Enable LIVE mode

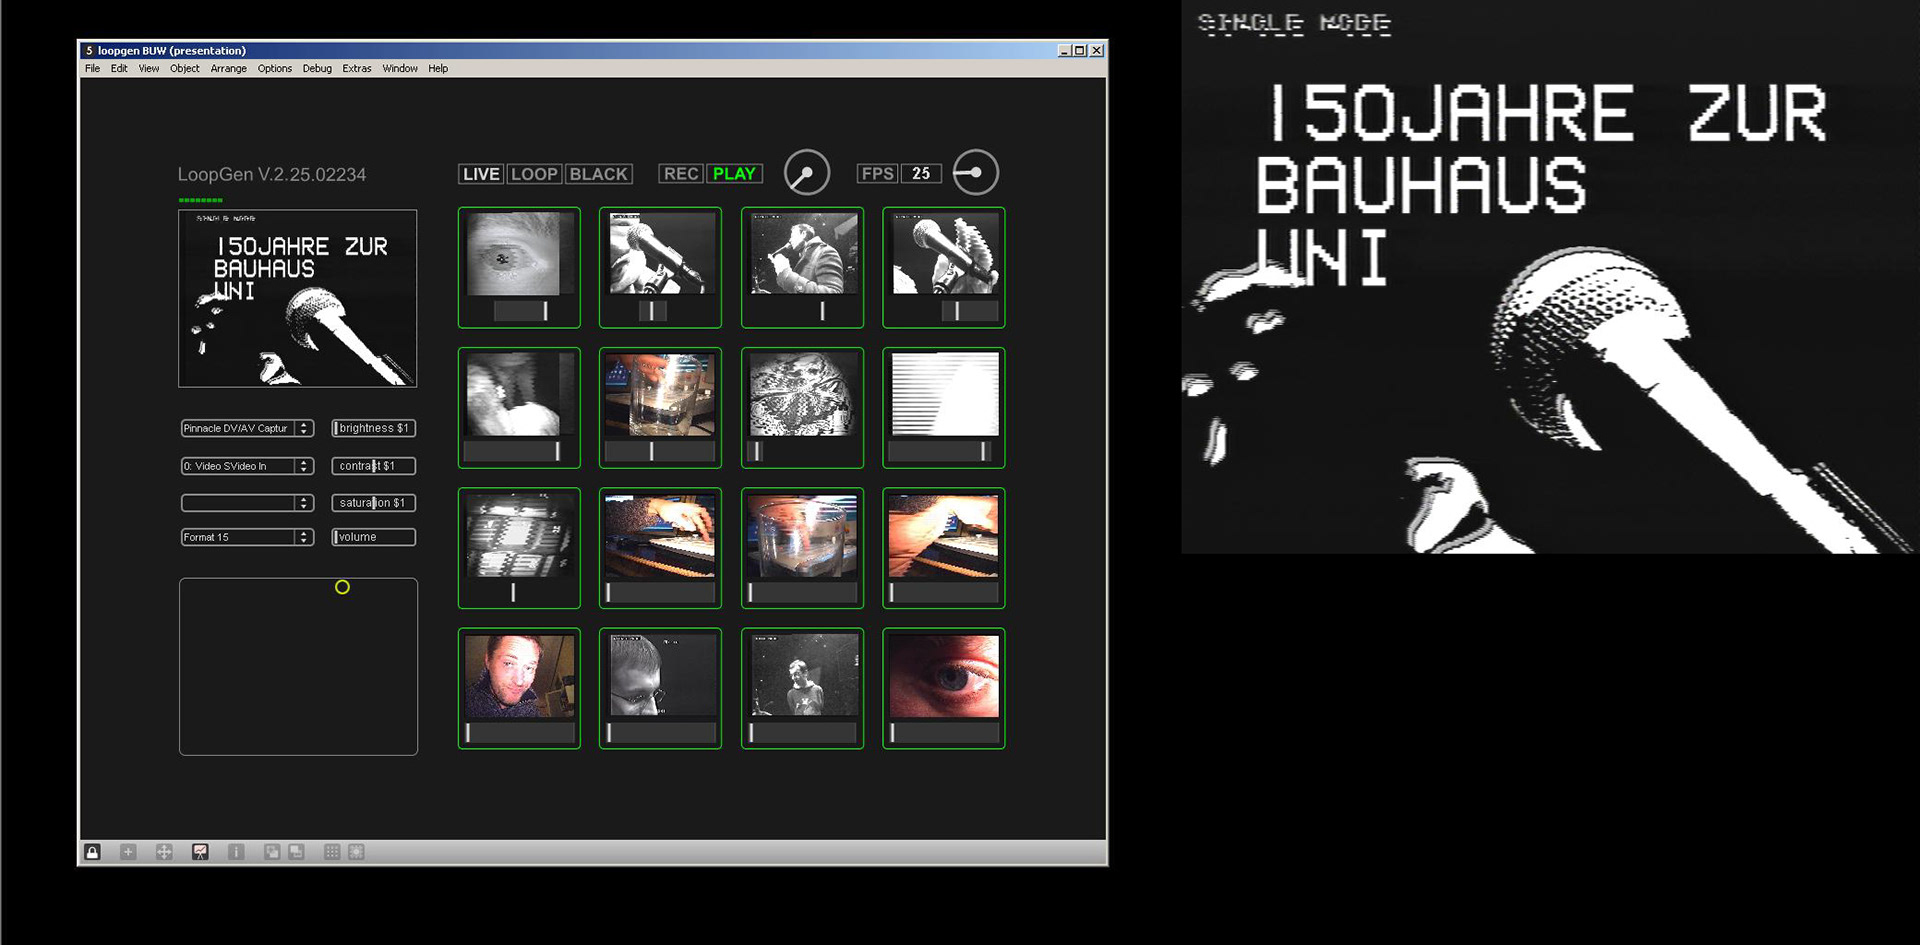tap(481, 174)
